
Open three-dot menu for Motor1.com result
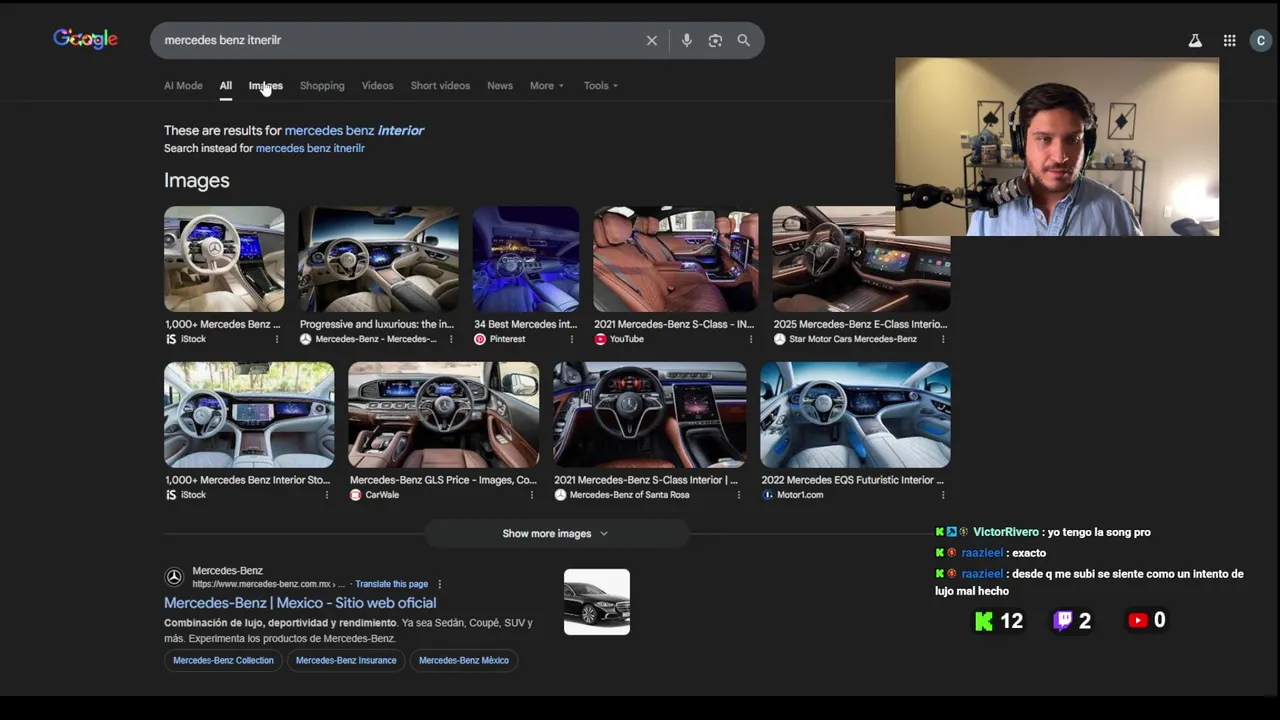click(943, 495)
